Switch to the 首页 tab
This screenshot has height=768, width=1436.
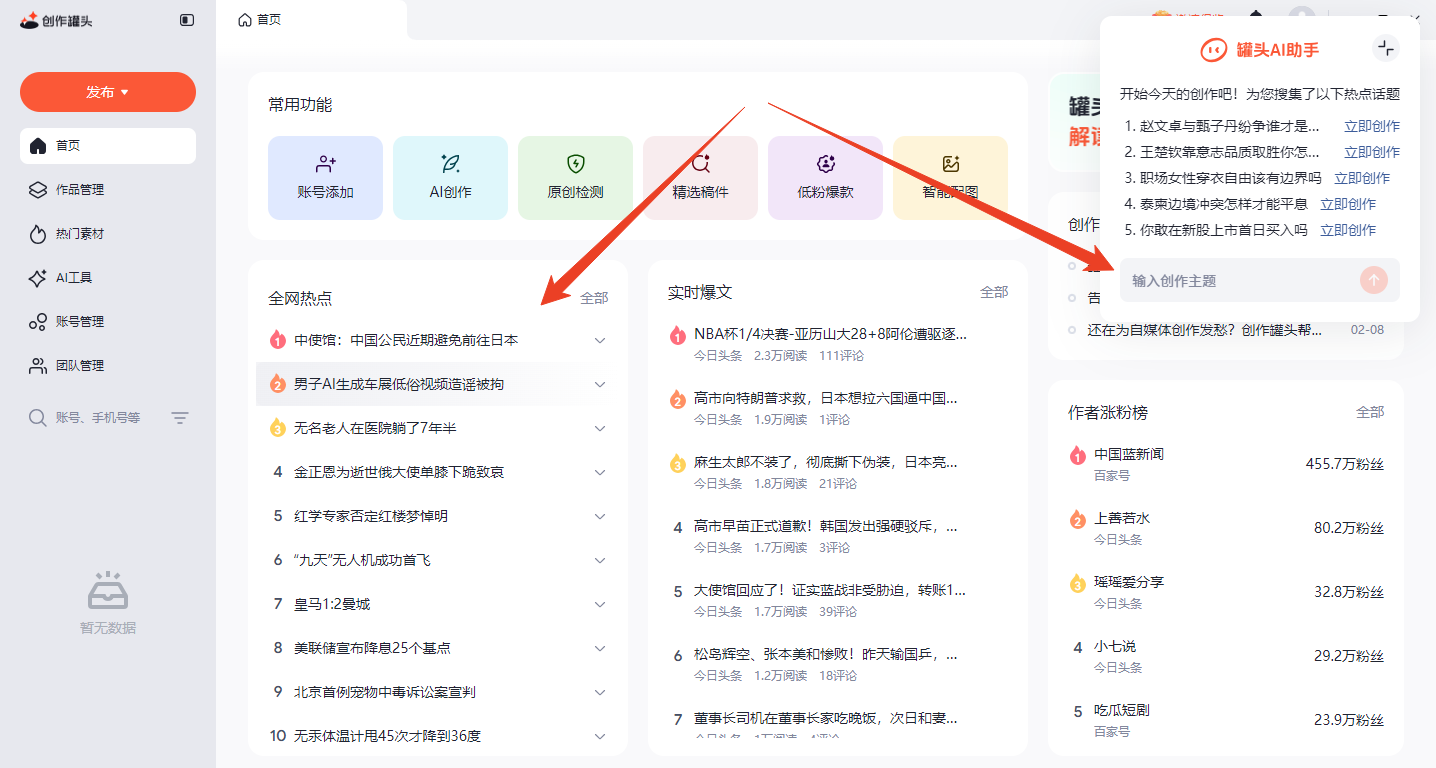pos(259,19)
